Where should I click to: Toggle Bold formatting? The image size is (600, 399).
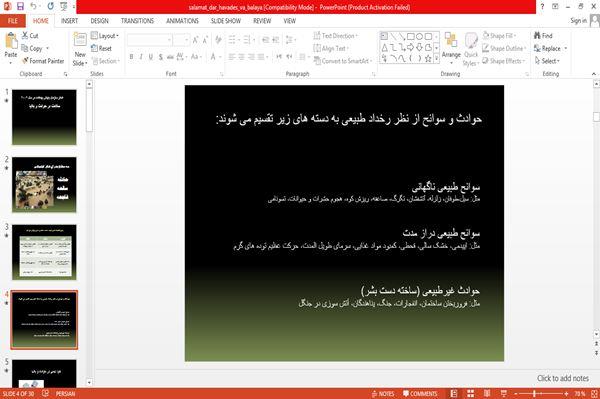[131, 57]
